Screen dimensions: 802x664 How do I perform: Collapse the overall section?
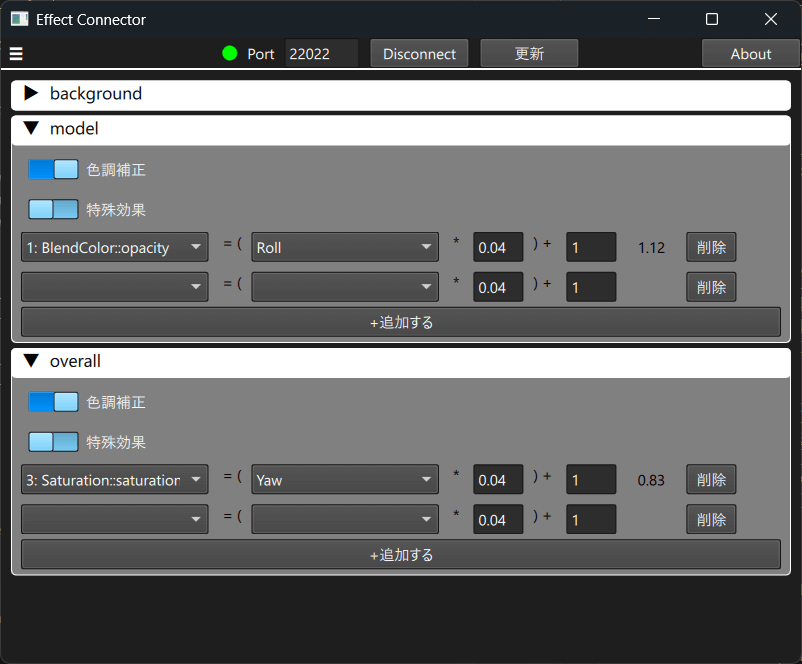coord(31,361)
